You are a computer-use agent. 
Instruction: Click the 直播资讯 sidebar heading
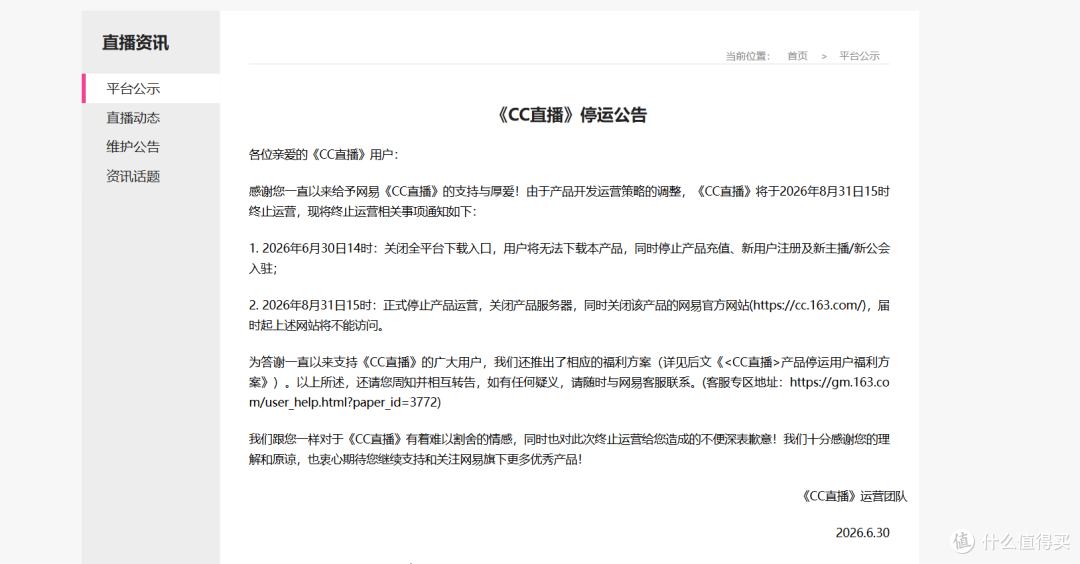pos(135,43)
